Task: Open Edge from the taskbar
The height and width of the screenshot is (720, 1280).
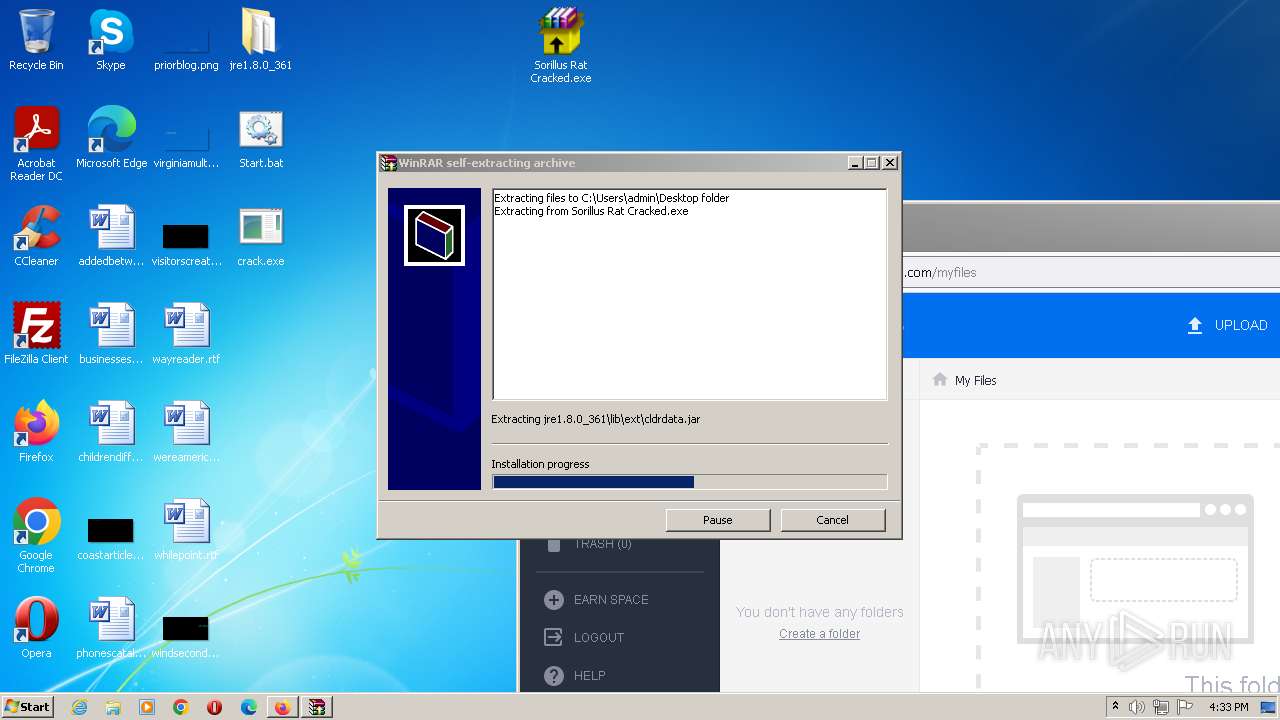Action: pyautogui.click(x=249, y=707)
